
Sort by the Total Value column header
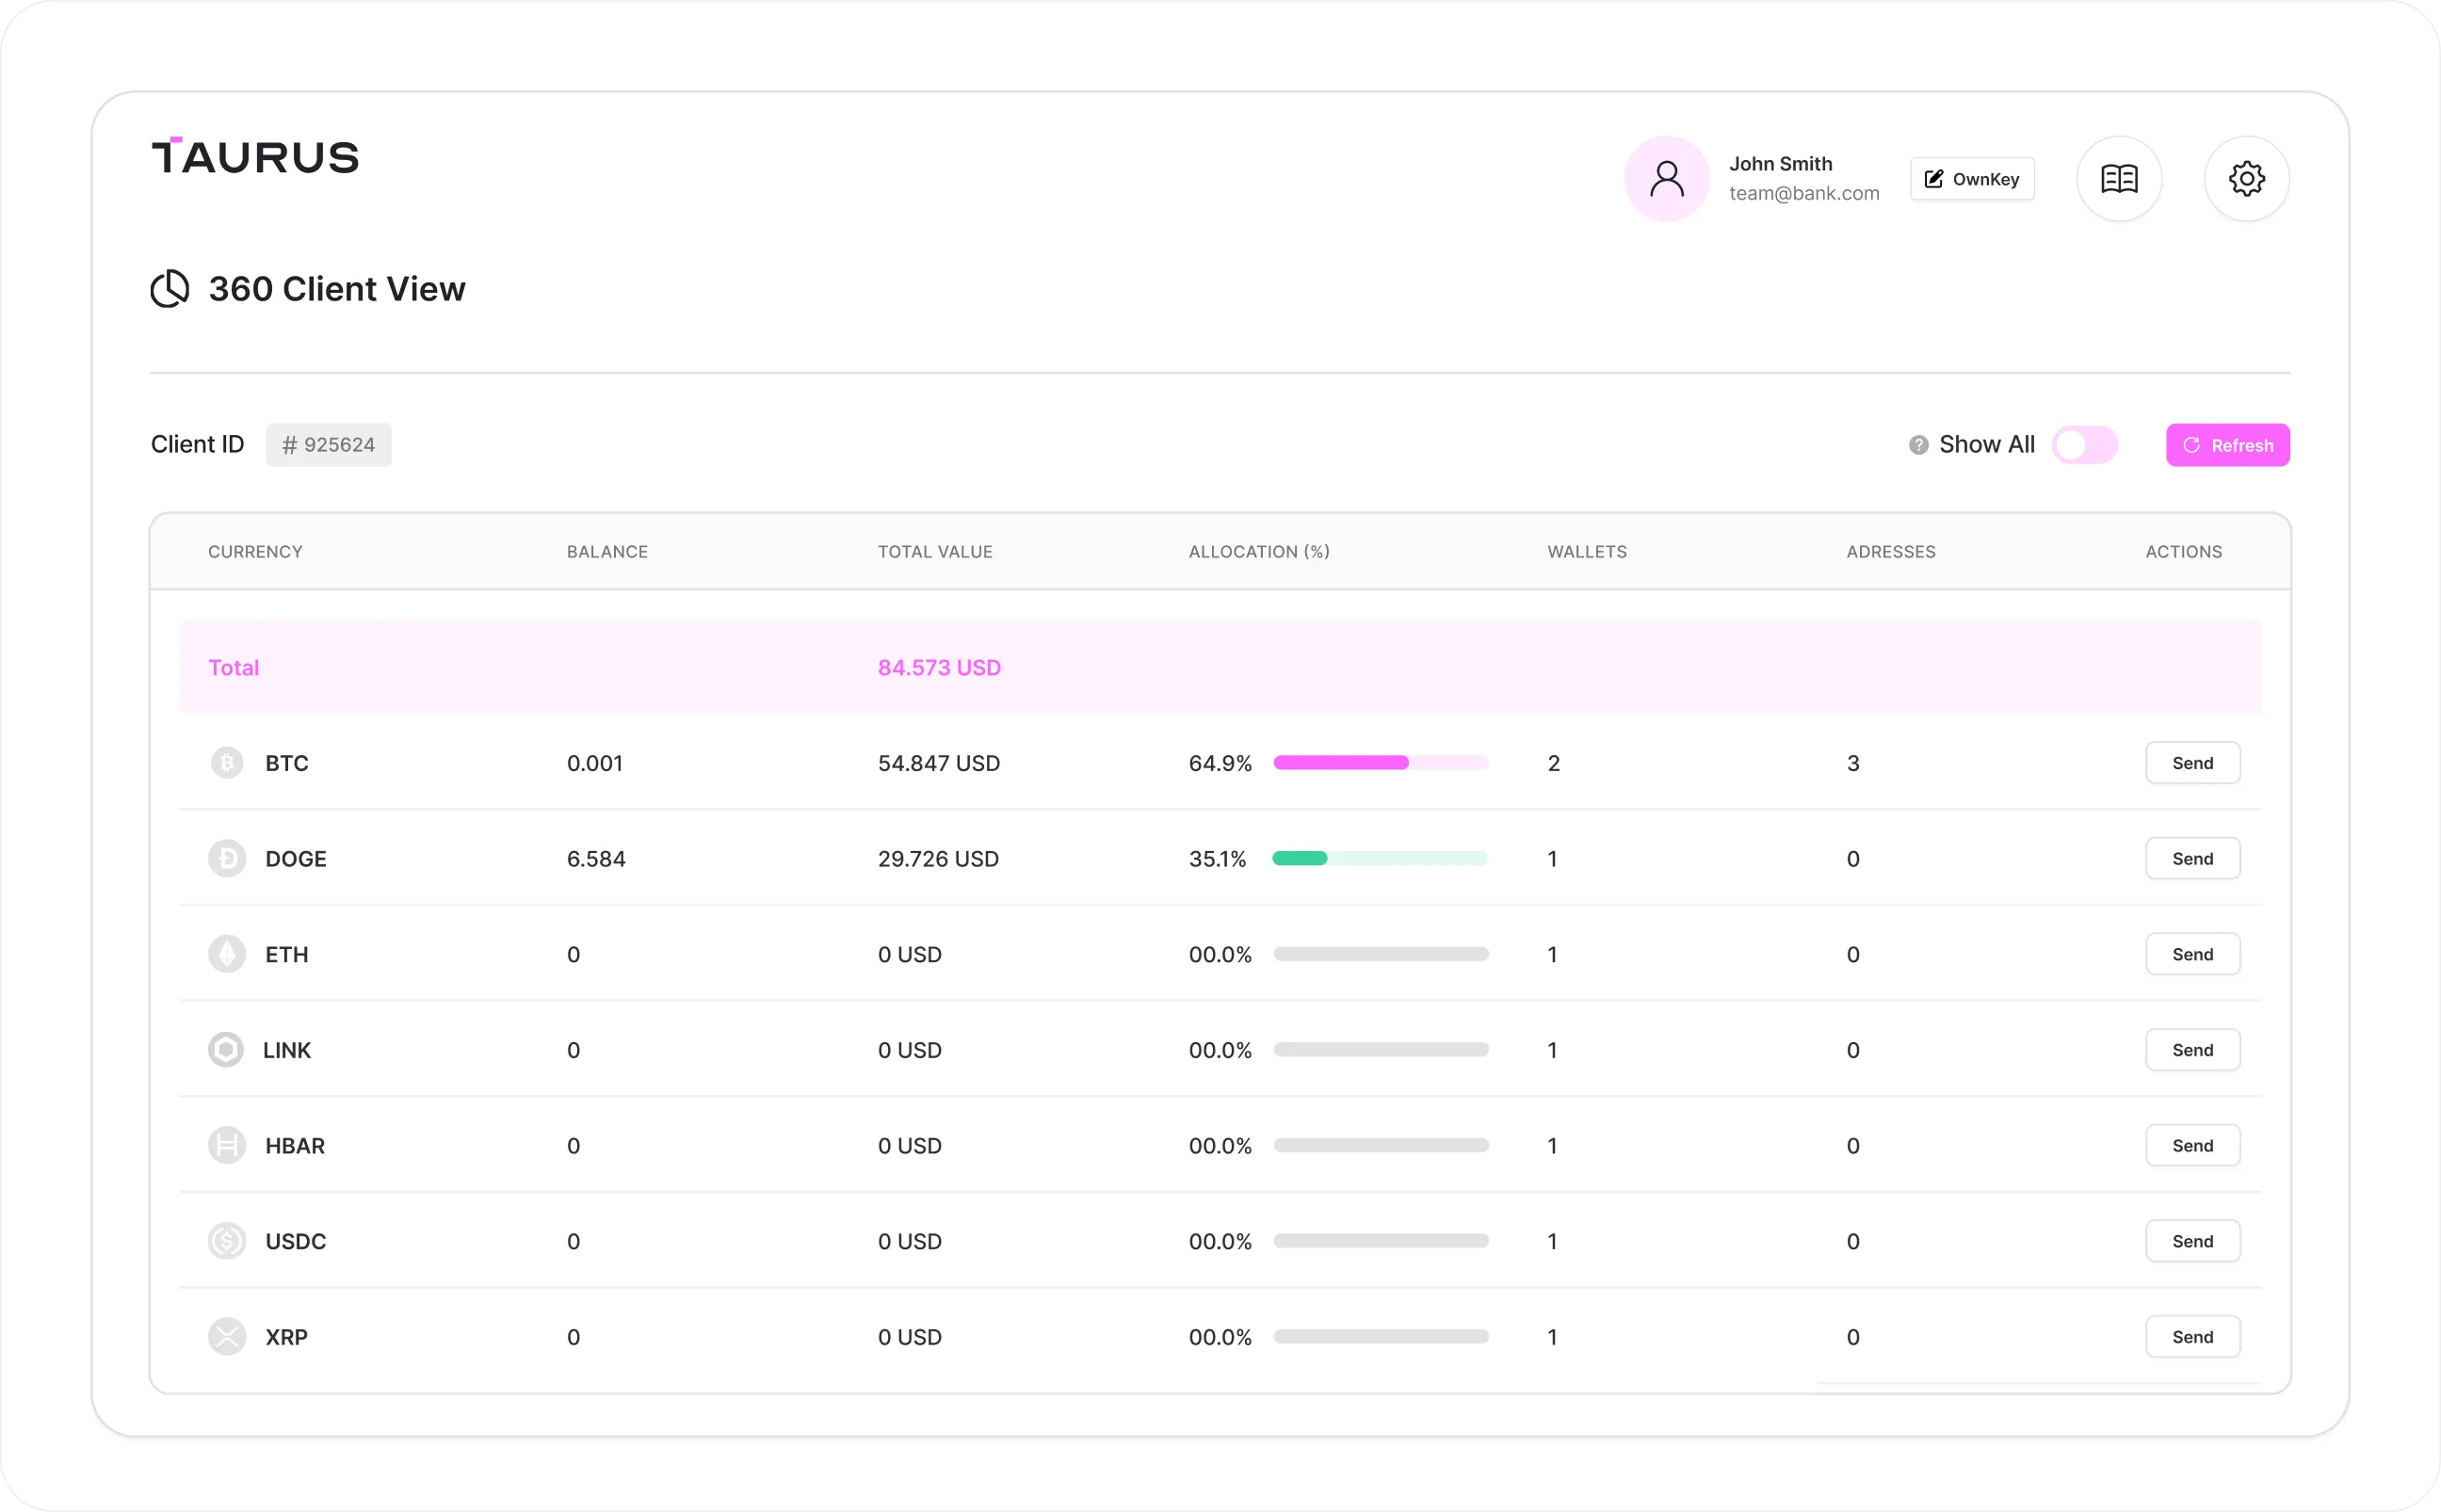934,552
